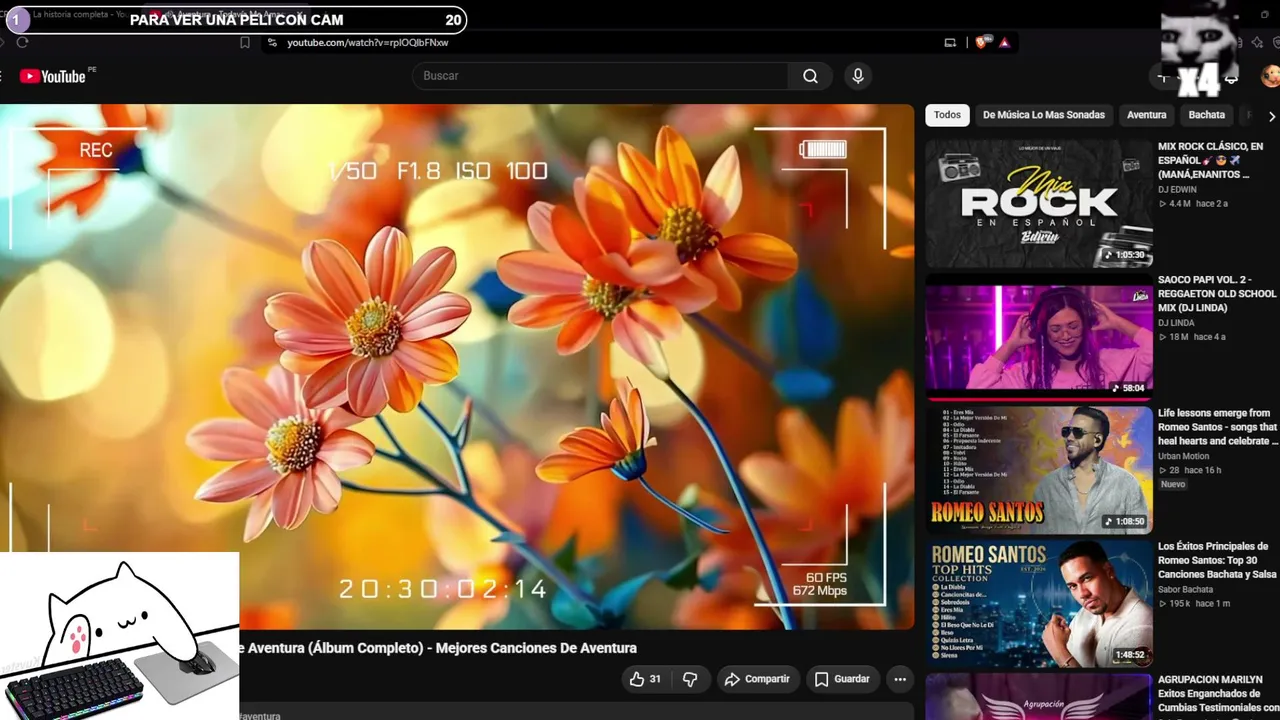Open the more actions three-dot menu
The height and width of the screenshot is (720, 1280).
(x=900, y=679)
